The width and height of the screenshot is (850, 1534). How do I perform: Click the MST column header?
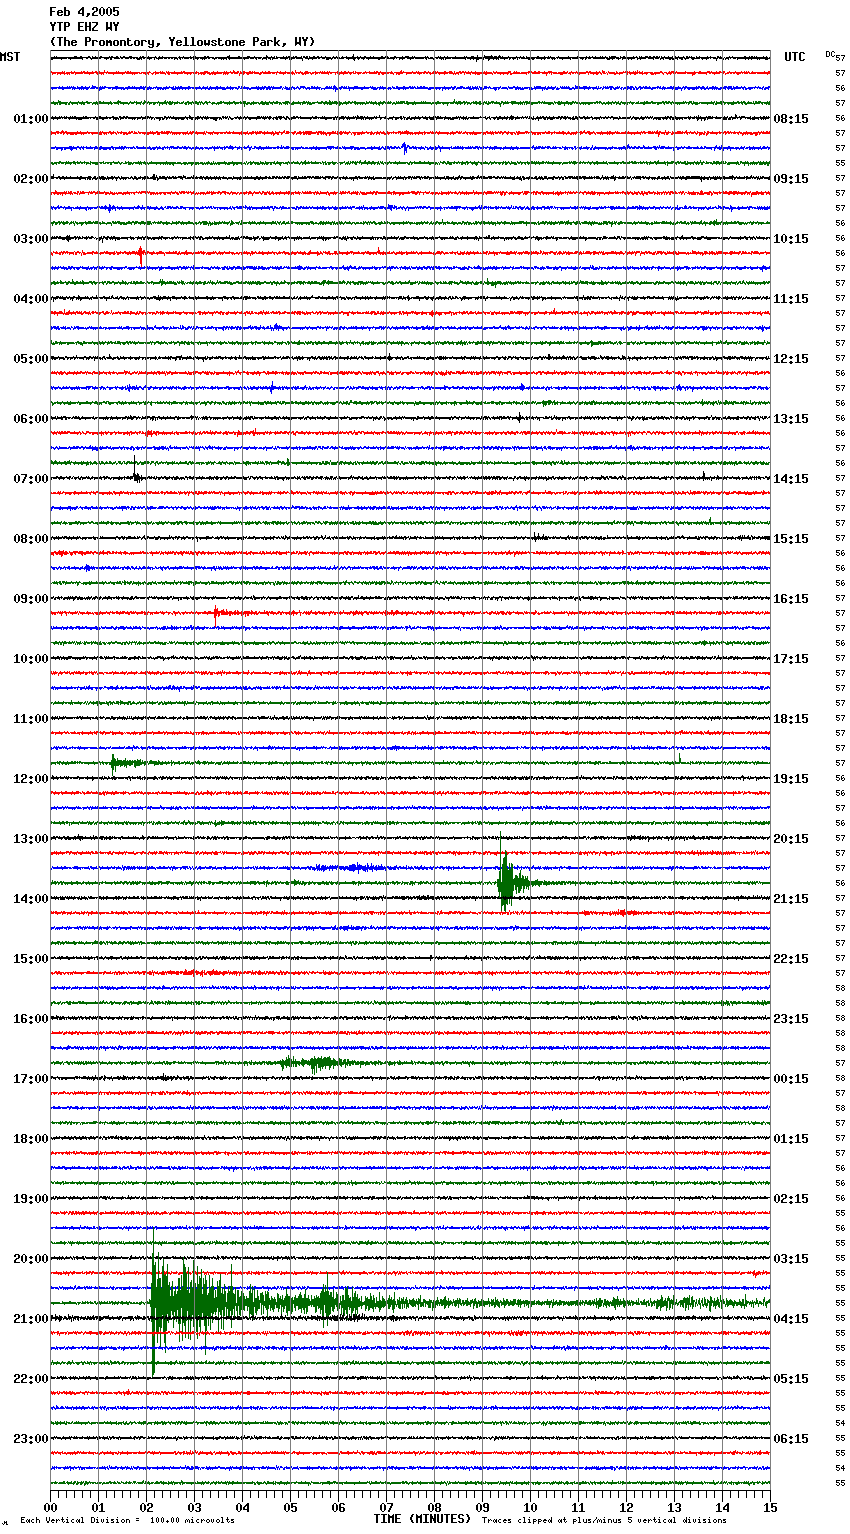pos(10,57)
